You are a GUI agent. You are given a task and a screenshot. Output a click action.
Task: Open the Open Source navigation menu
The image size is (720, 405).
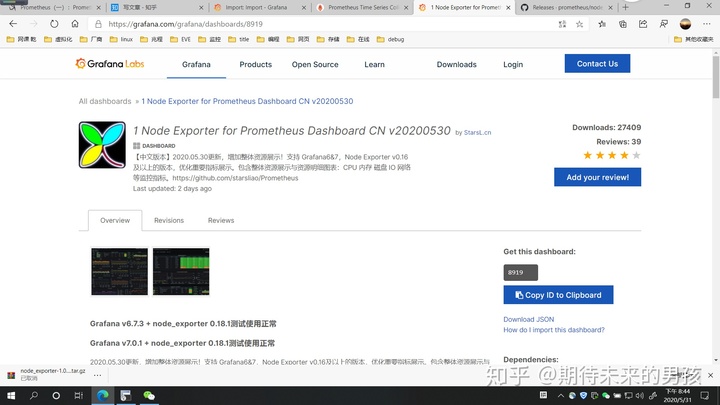(315, 64)
